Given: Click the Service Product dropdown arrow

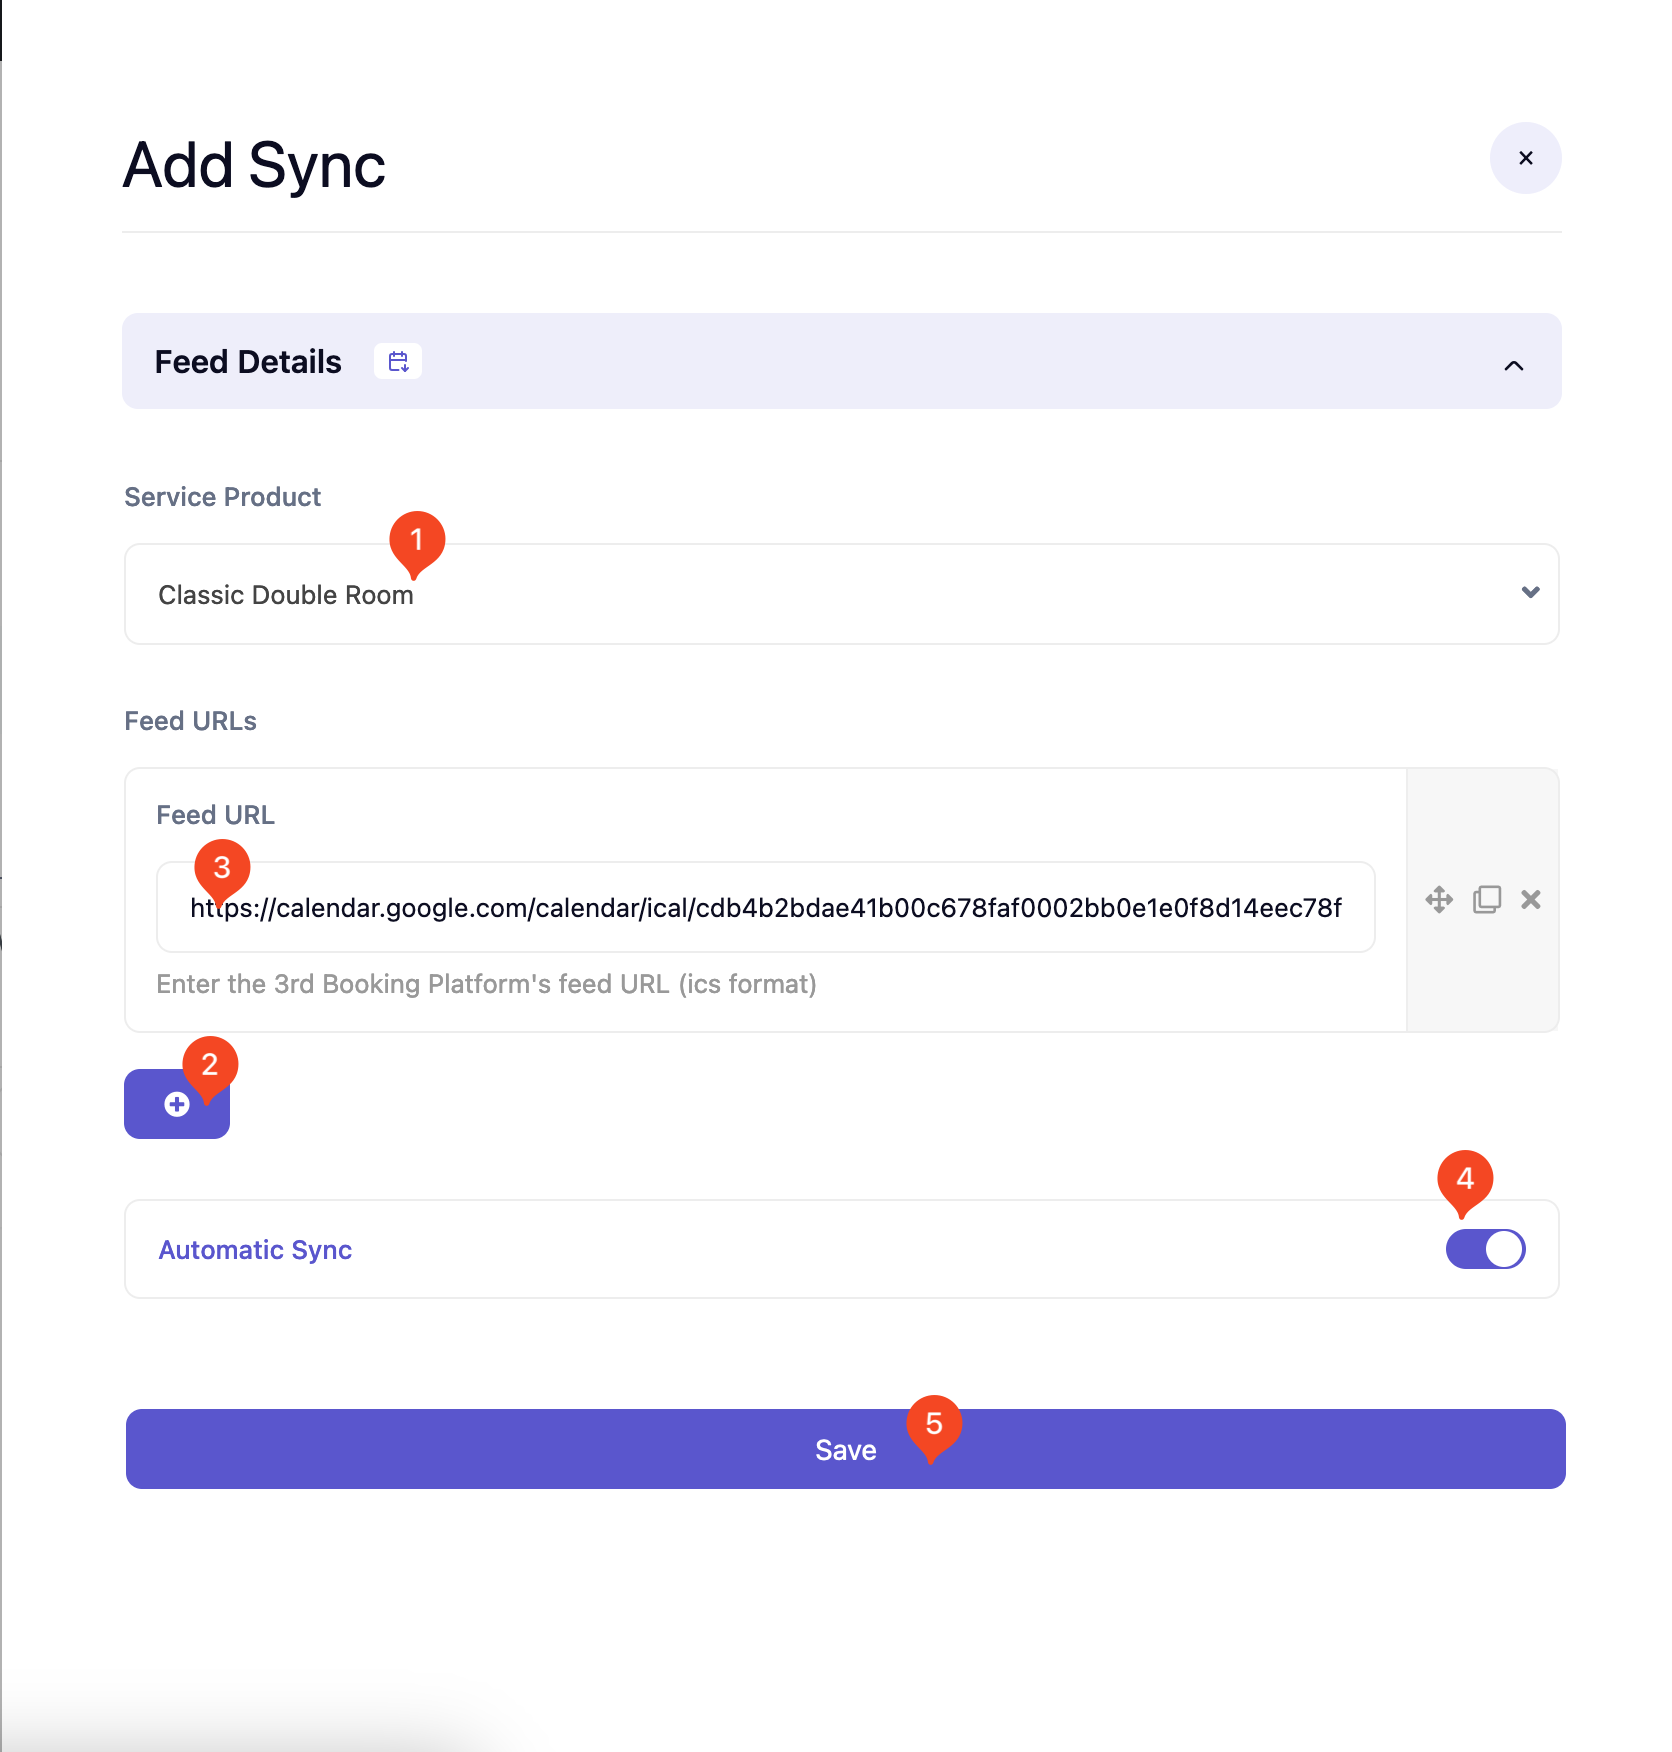Looking at the screenshot, I should pos(1530,592).
